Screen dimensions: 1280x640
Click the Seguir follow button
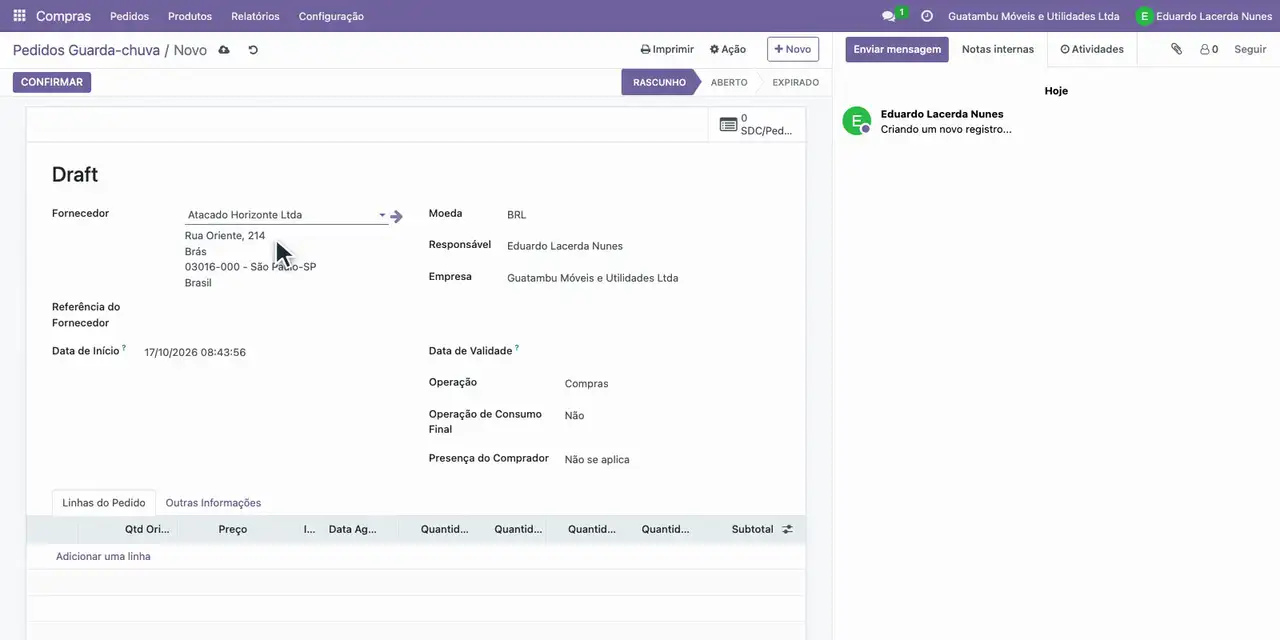[x=1250, y=49]
